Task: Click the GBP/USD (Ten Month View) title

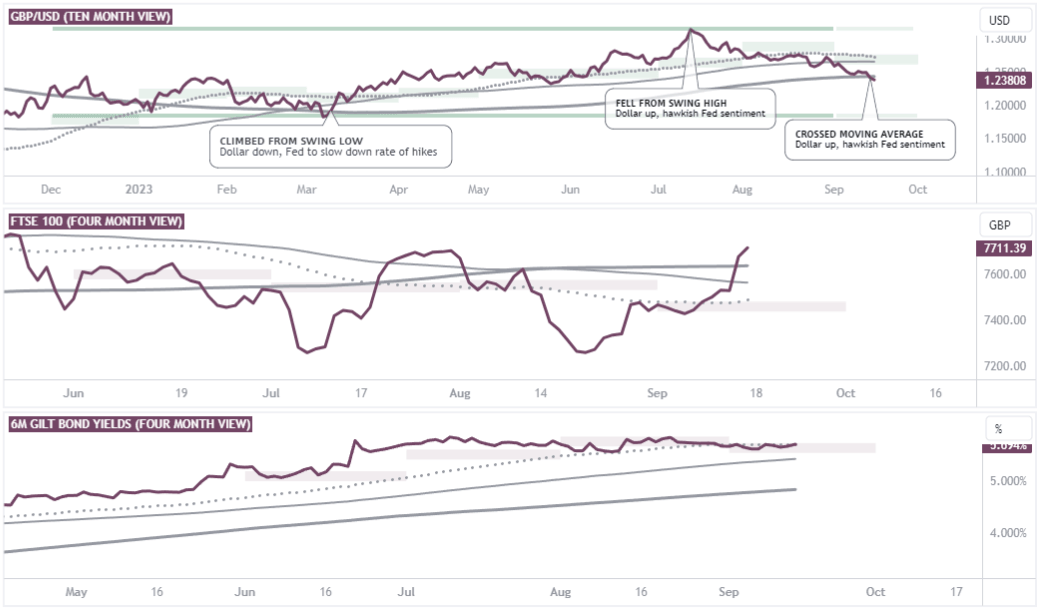Action: (90, 18)
